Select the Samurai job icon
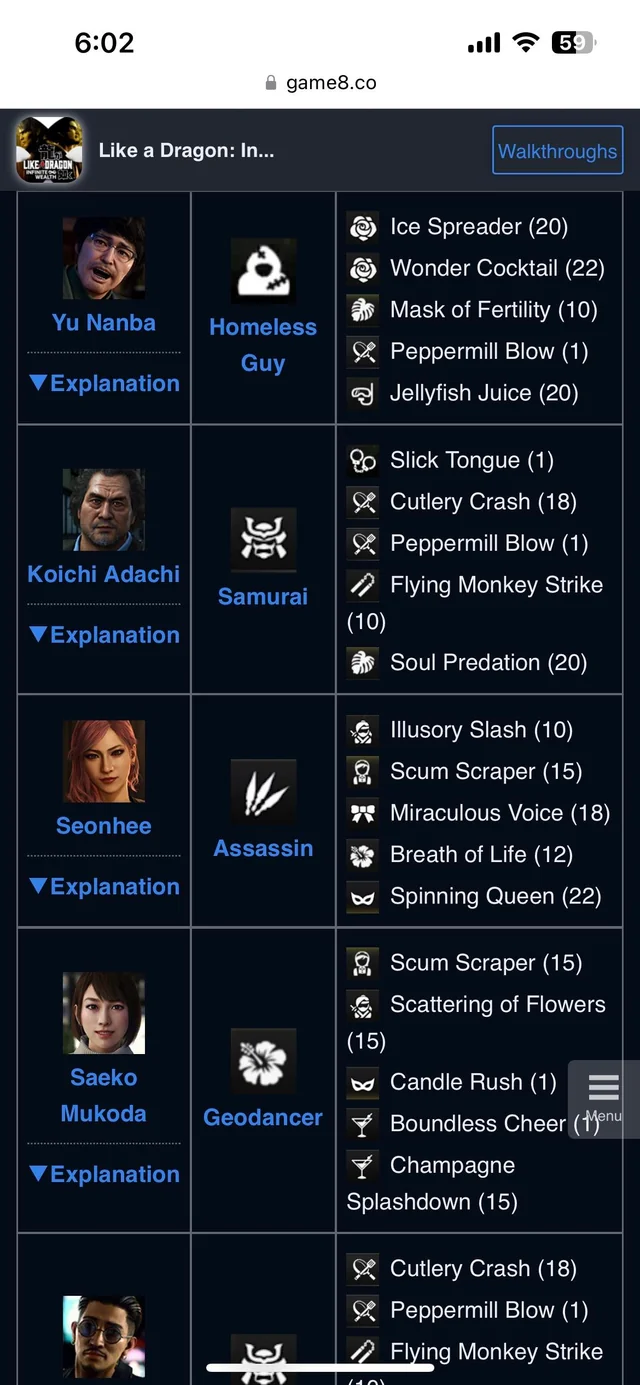The image size is (640, 1385). (x=262, y=540)
